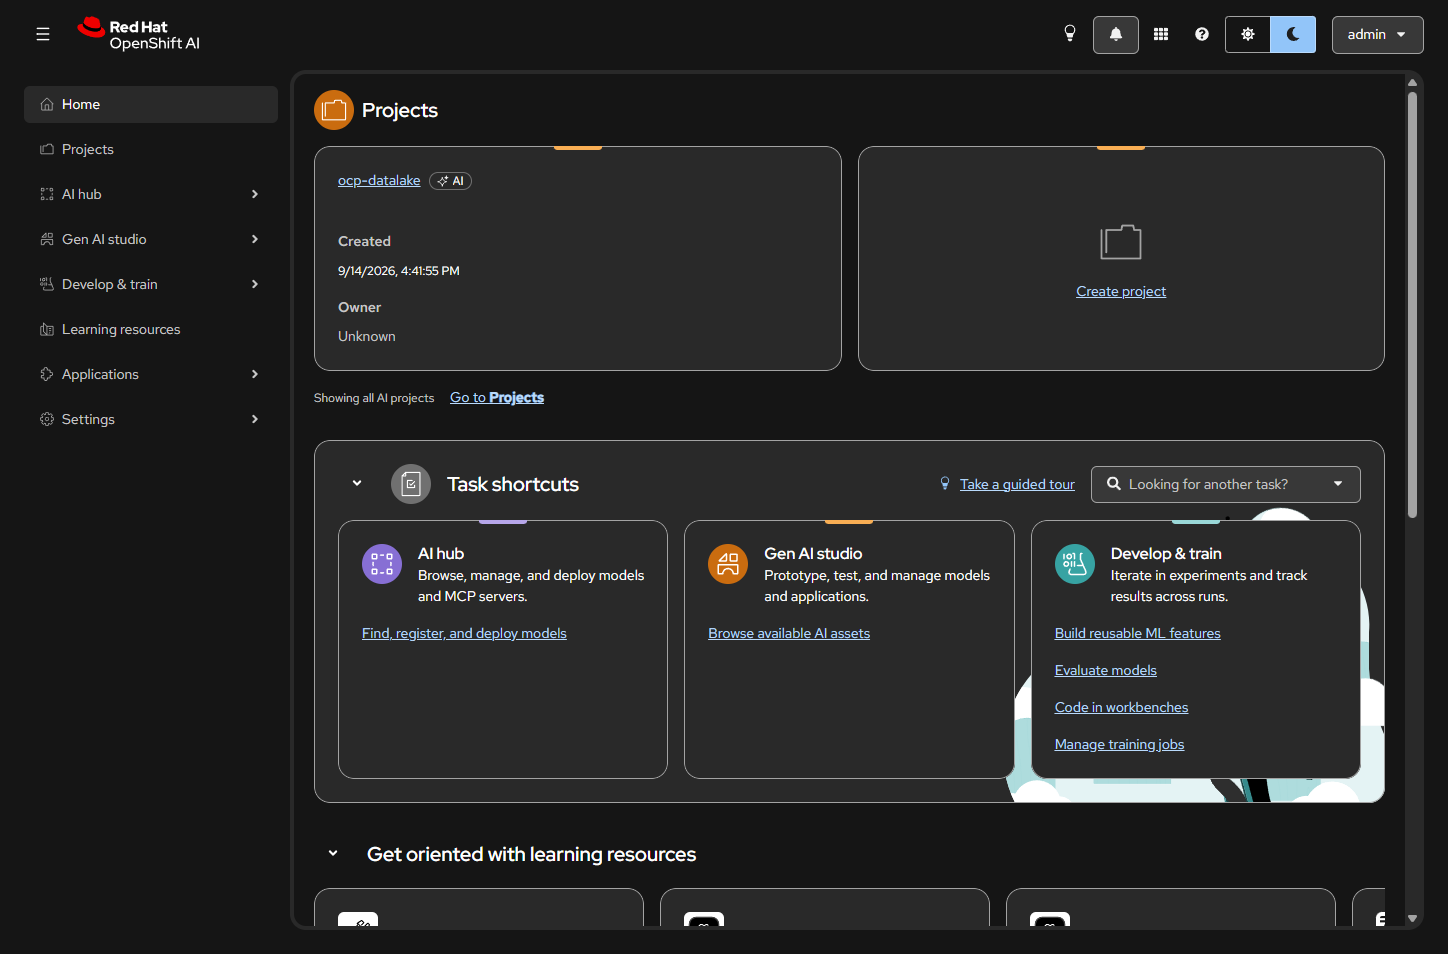Open the notifications bell

pos(1116,34)
